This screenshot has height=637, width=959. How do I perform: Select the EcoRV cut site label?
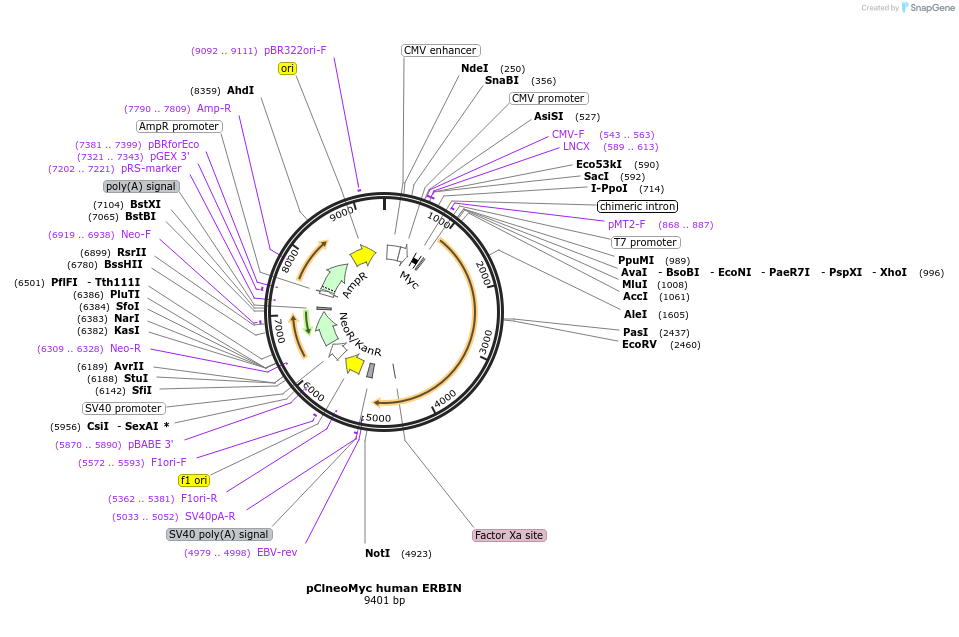click(638, 345)
